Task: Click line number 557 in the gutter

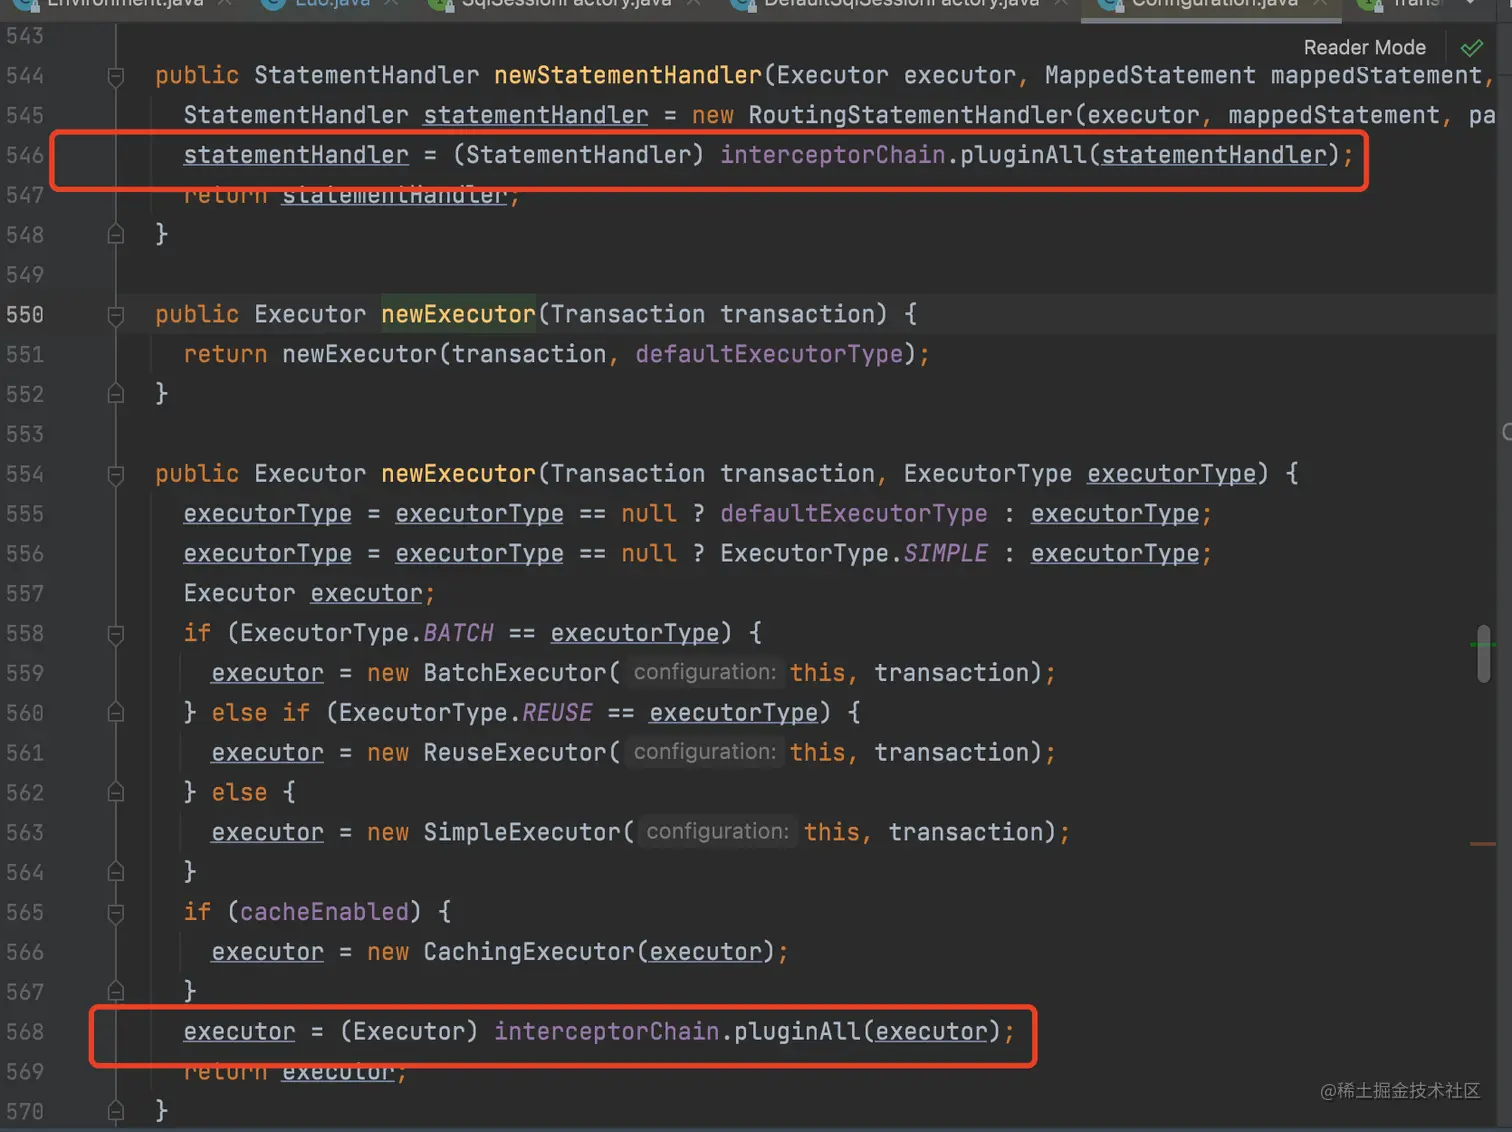Action: (25, 593)
